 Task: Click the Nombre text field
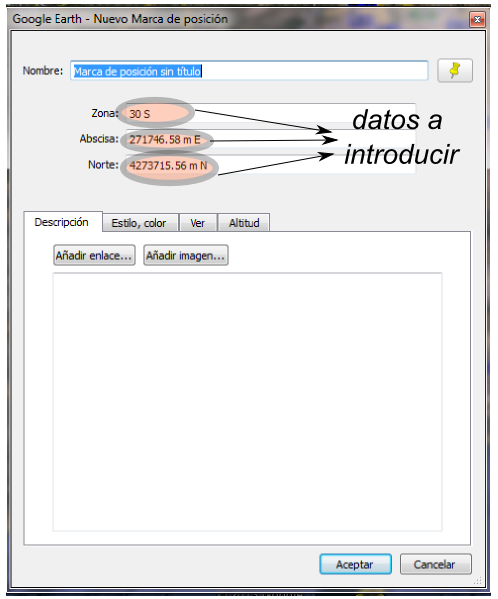pos(249,71)
